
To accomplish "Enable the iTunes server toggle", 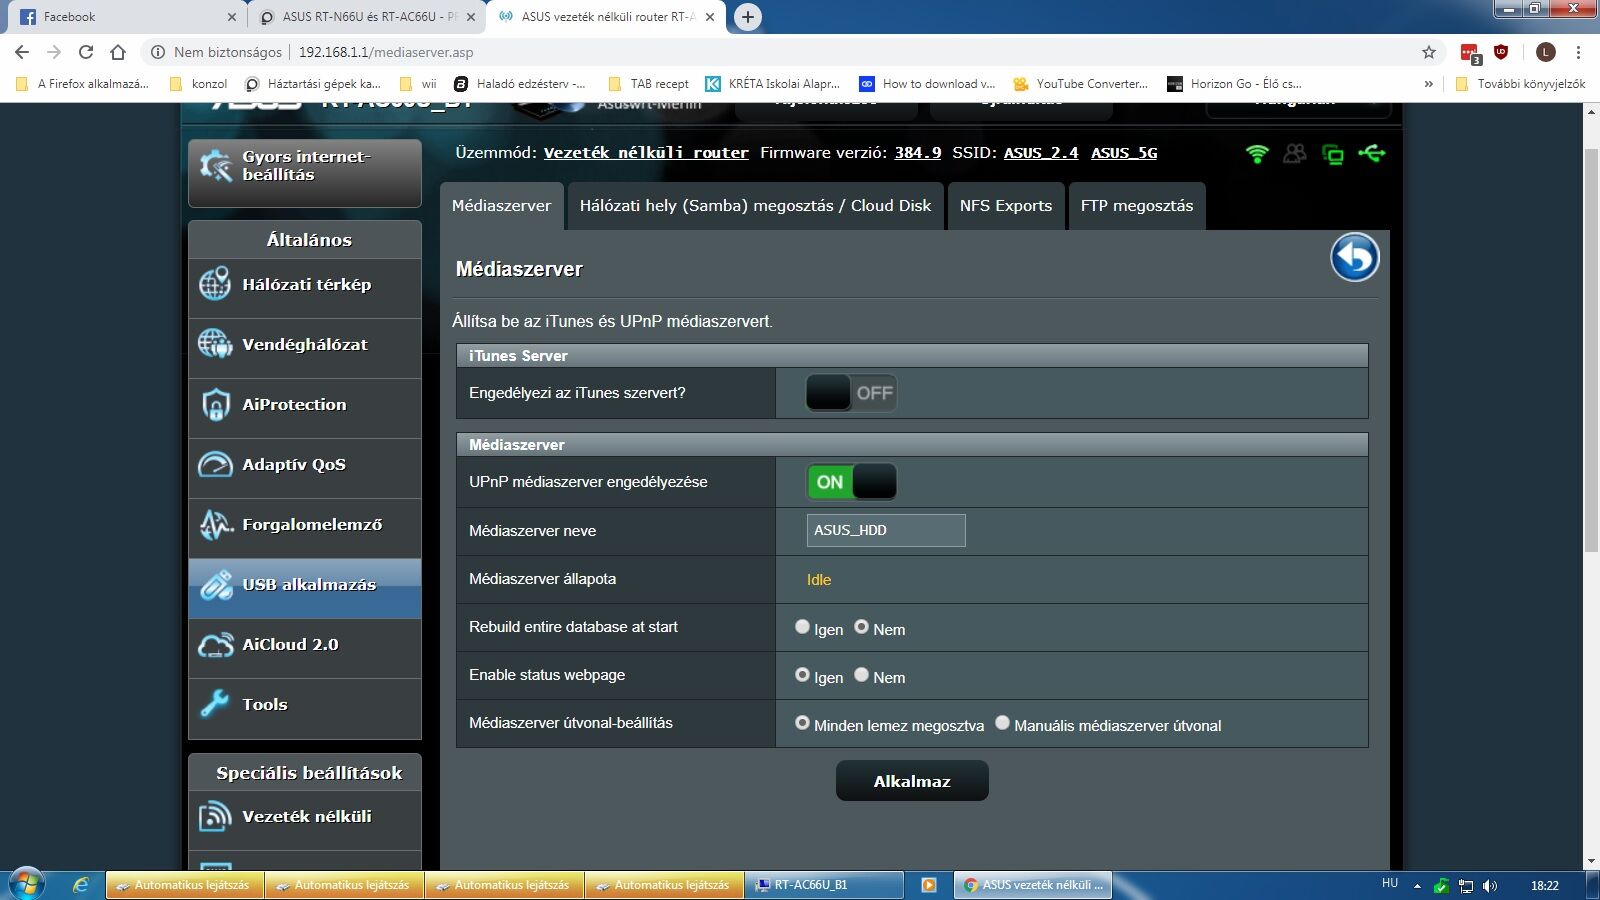I will 851,393.
